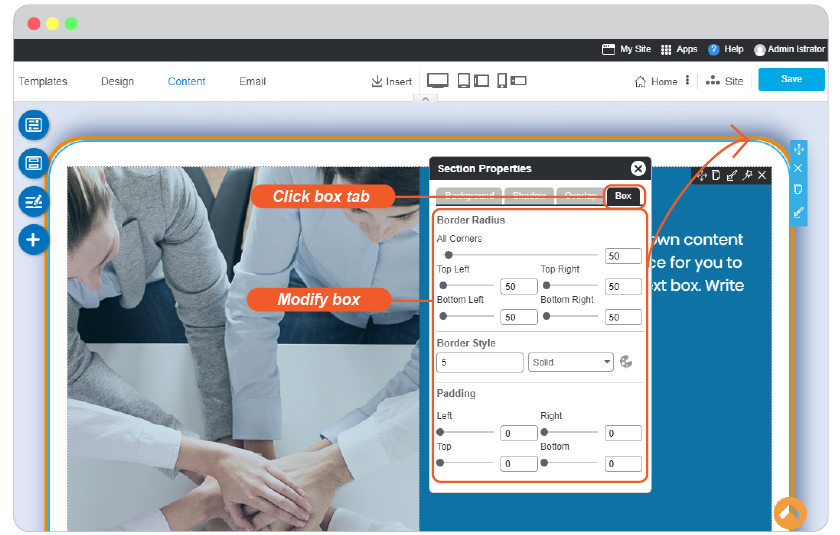Click the blue Save button
The width and height of the screenshot is (840, 535).
click(791, 79)
